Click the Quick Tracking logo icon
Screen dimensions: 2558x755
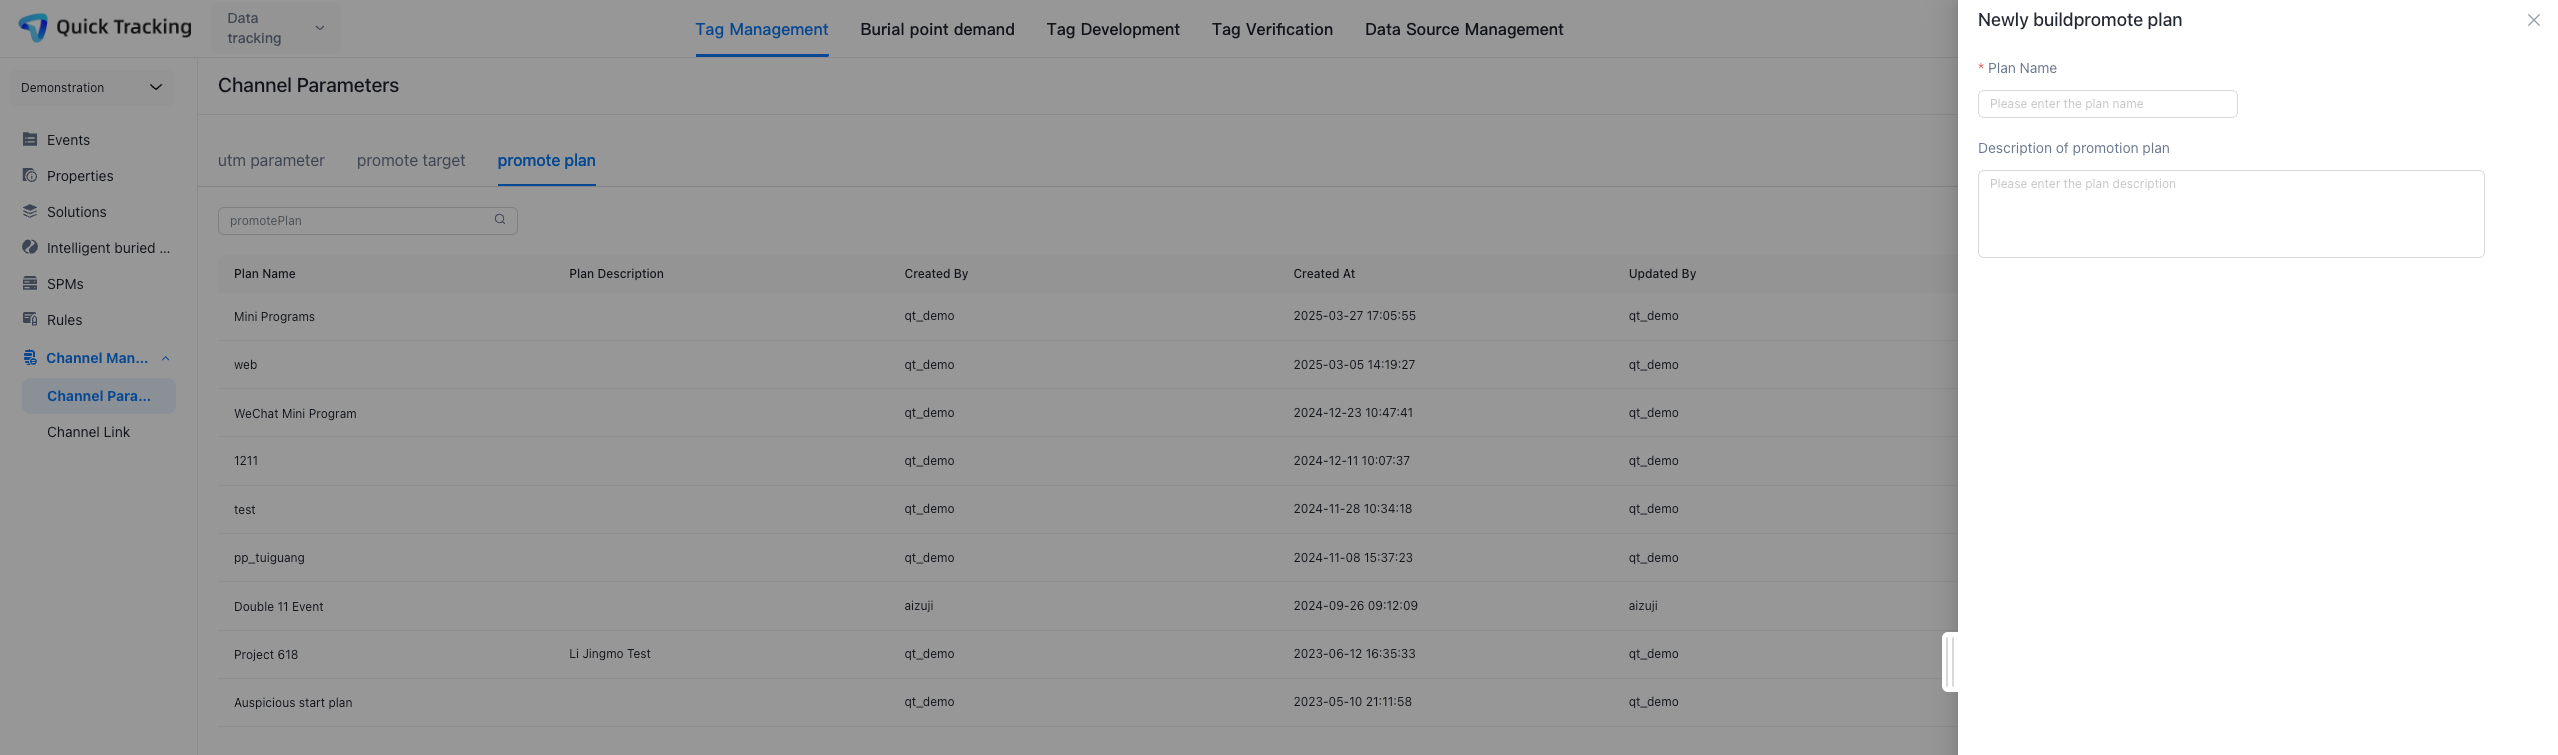33,27
